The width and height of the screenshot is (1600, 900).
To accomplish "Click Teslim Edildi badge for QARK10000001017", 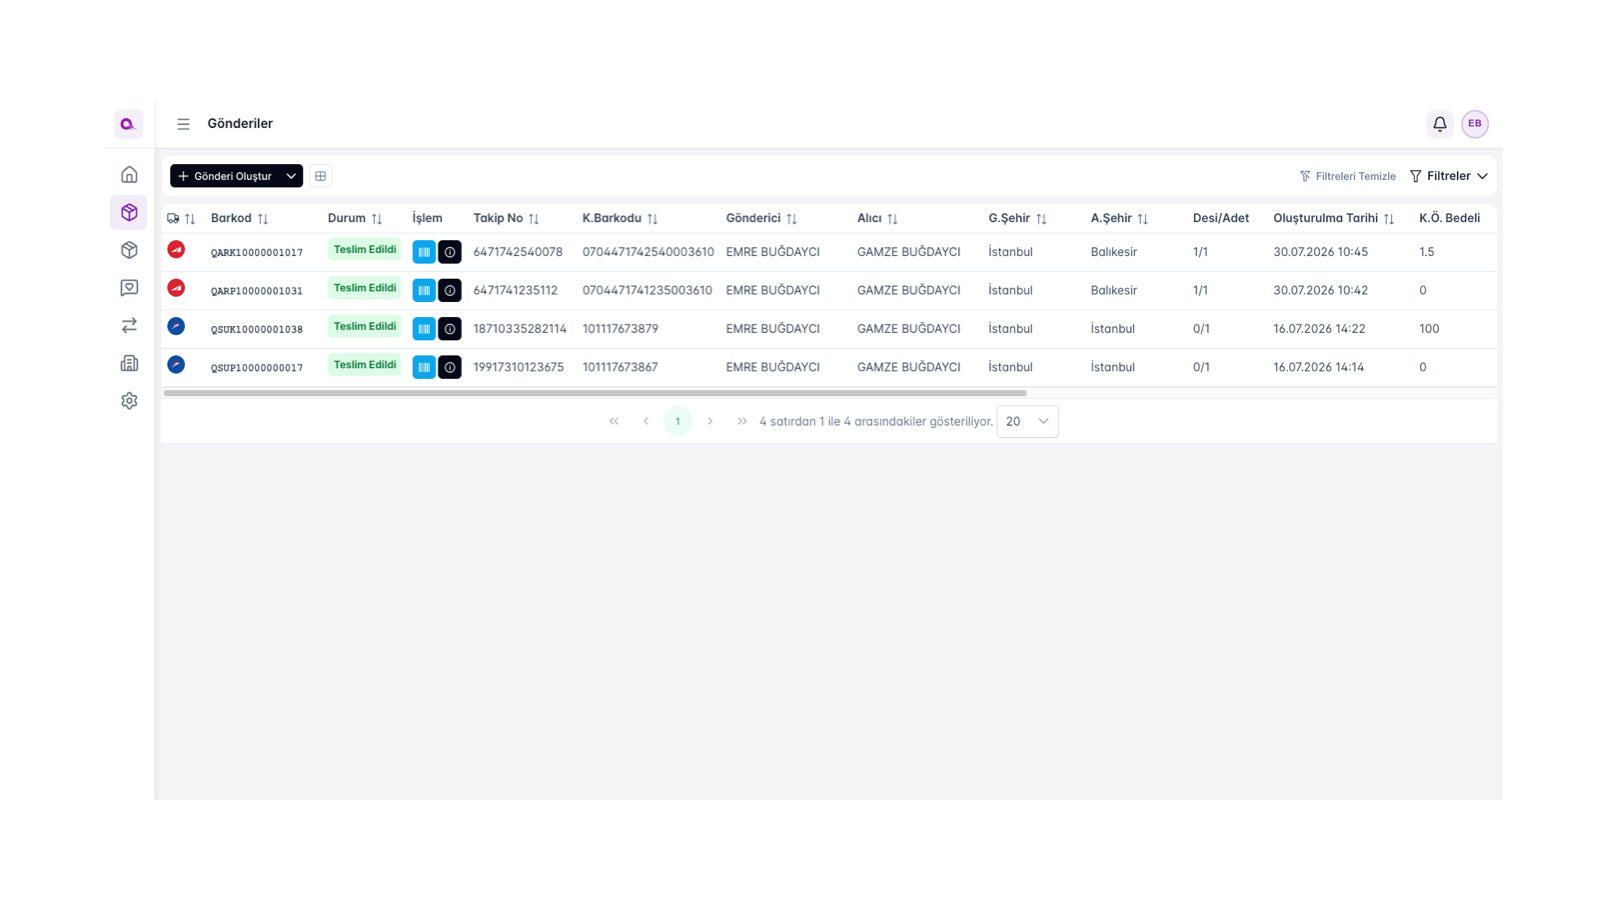I will (365, 250).
